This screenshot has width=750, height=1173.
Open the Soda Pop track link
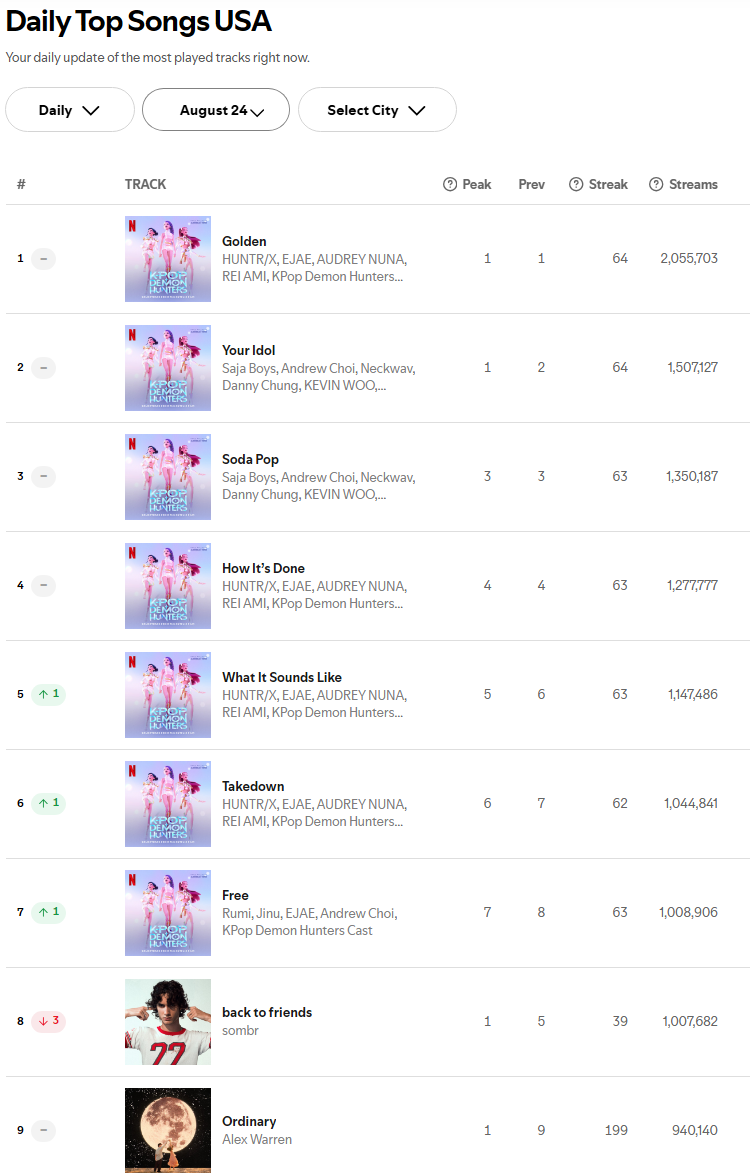coord(250,459)
